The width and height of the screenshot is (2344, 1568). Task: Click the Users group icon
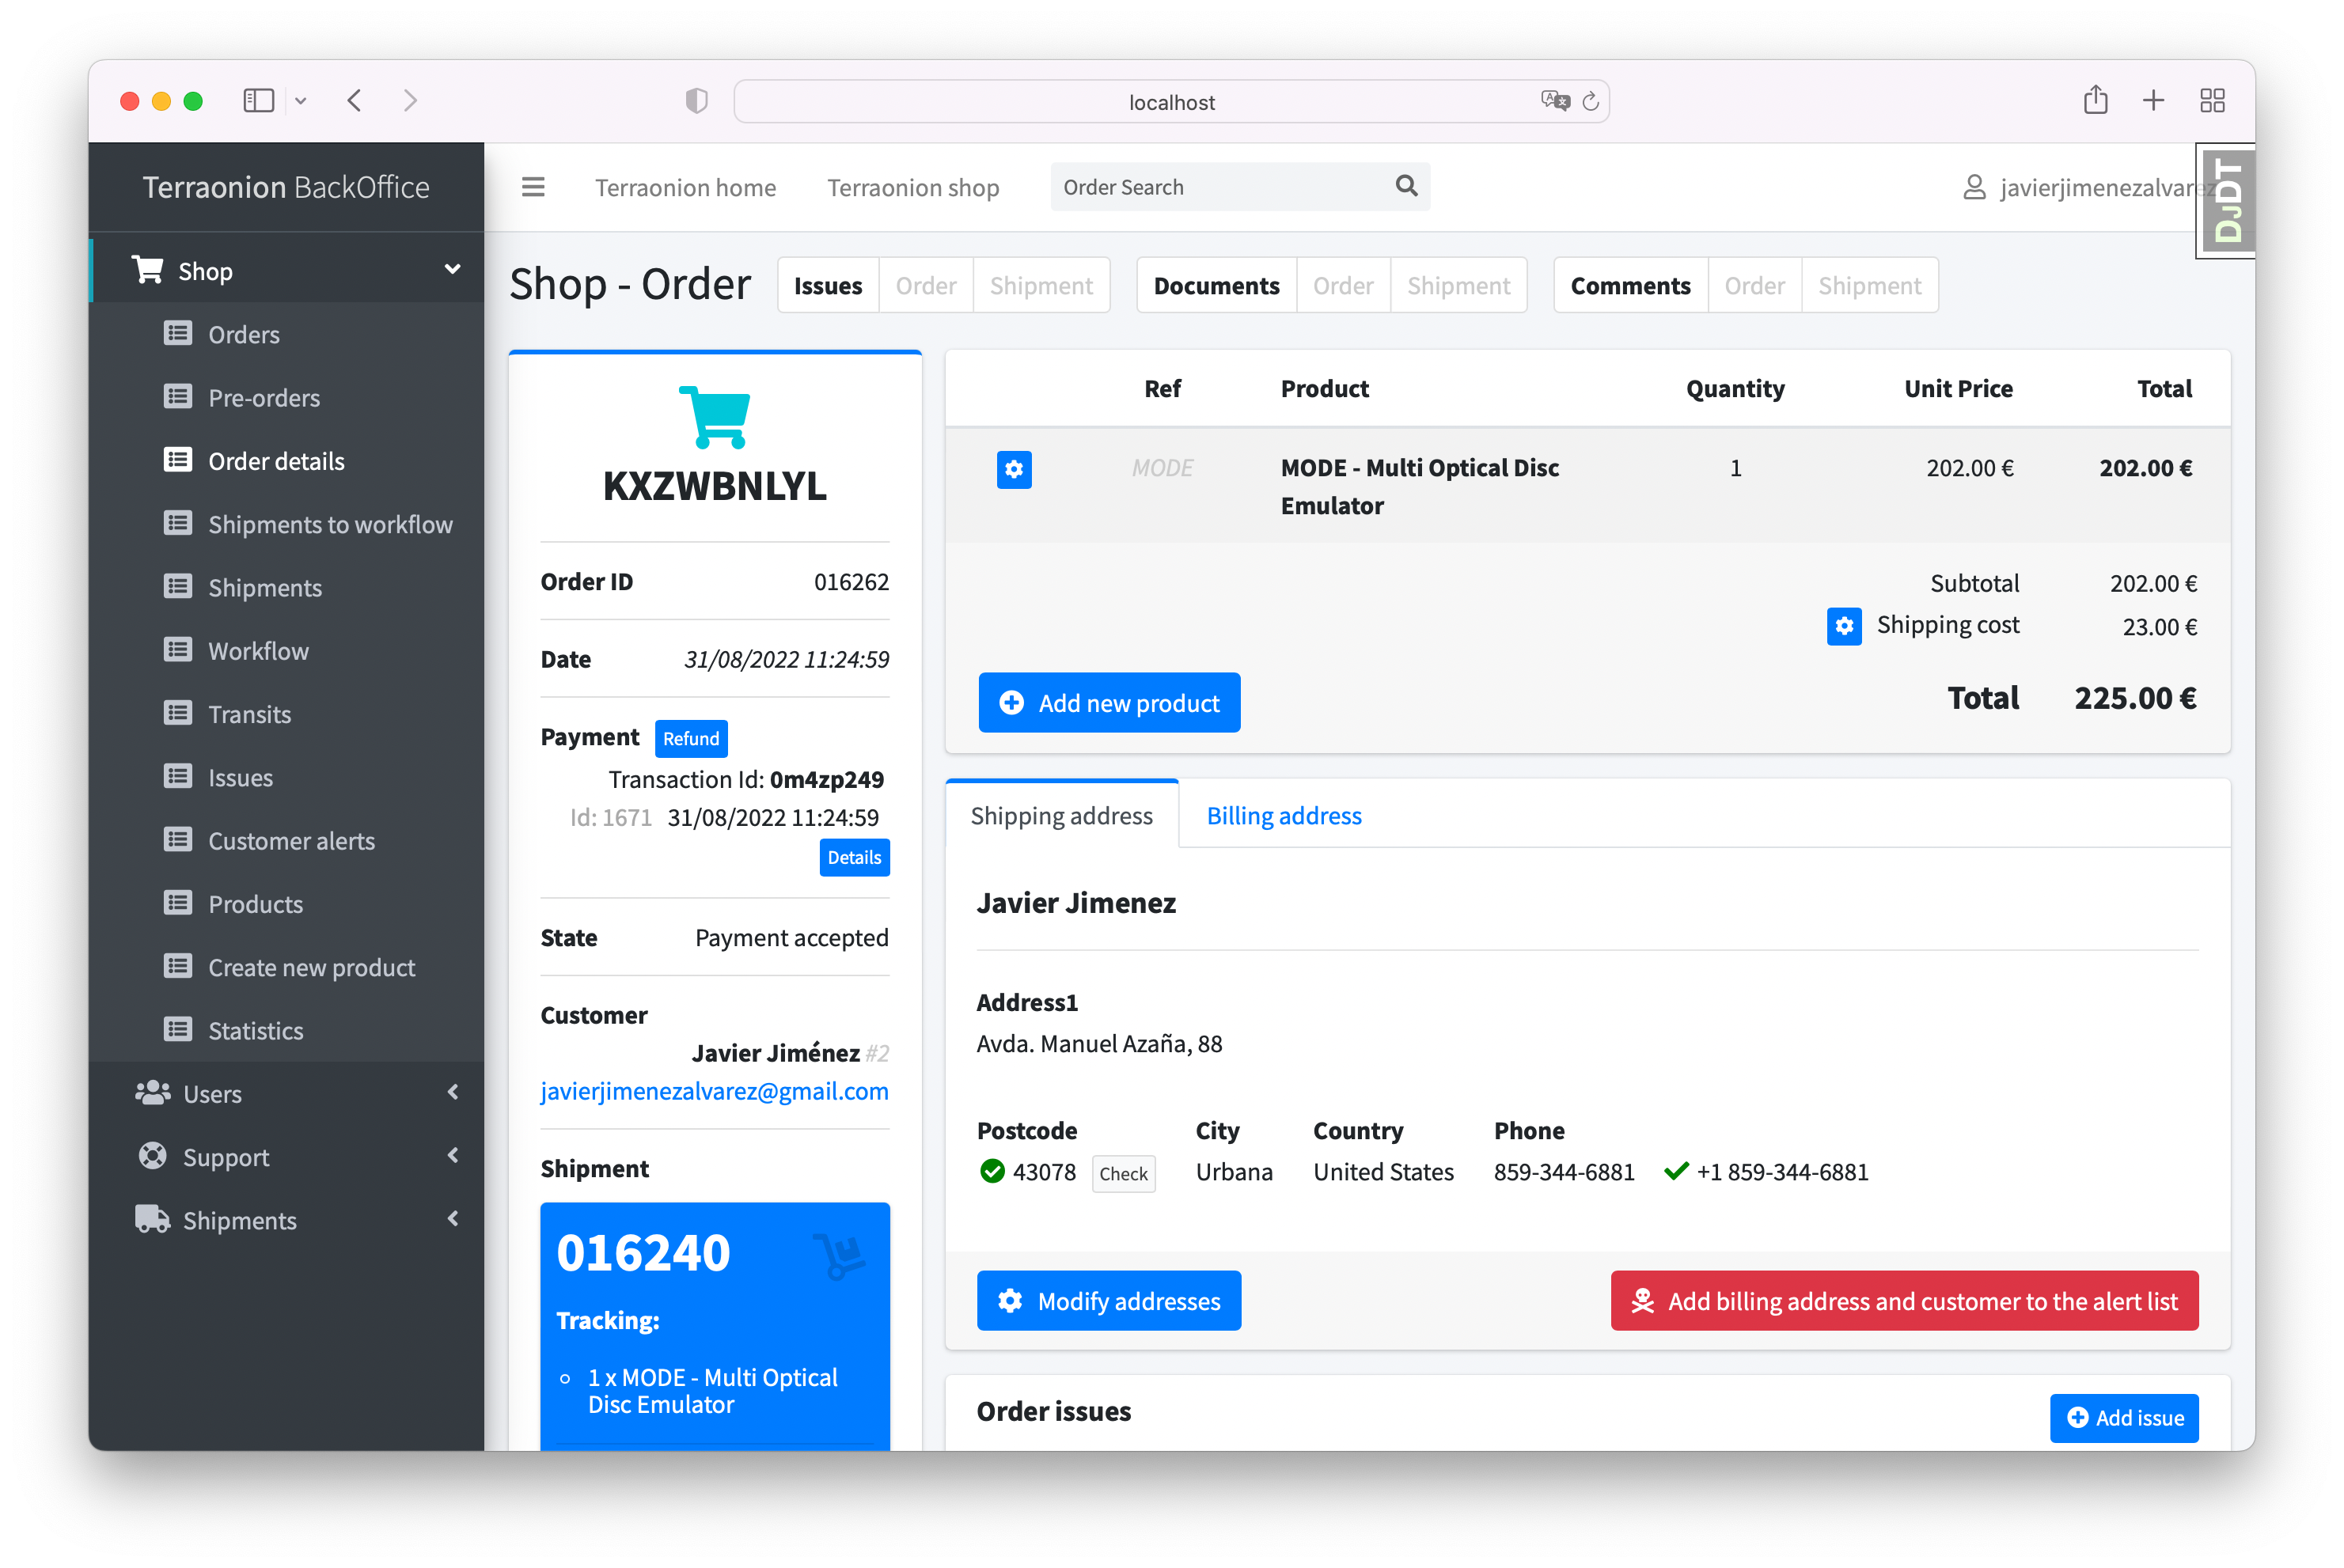152,1093
